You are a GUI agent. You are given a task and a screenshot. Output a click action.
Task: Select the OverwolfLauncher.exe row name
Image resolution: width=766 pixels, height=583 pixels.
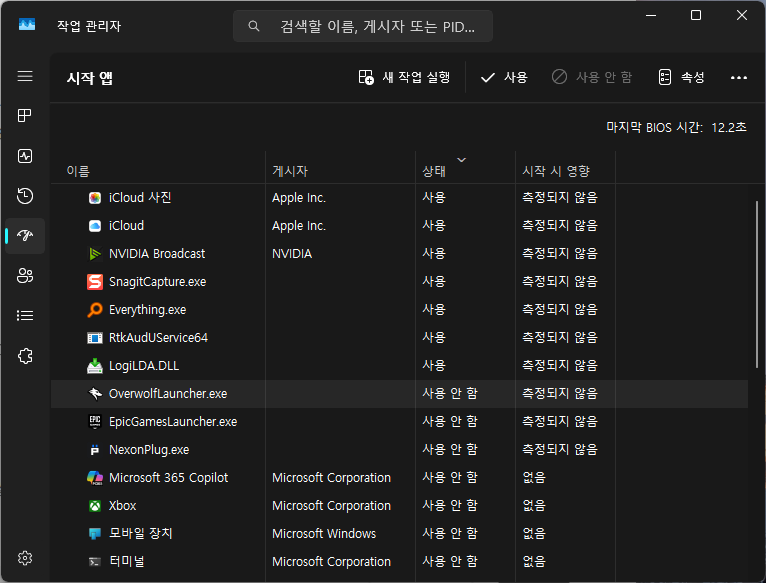click(168, 394)
